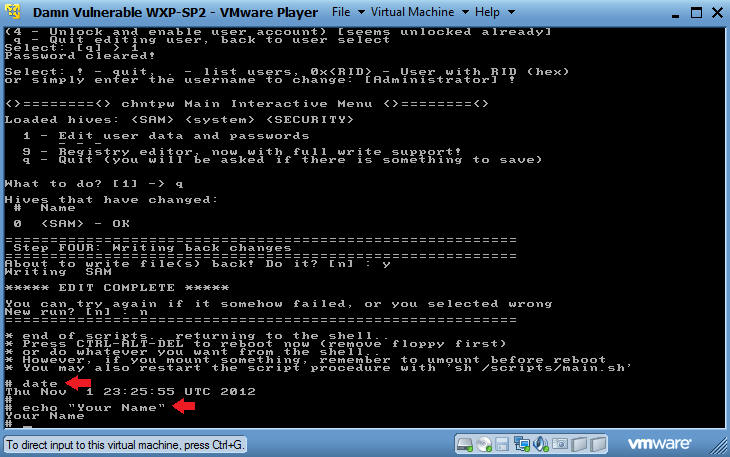Click the window resize grip corner

[719, 447]
